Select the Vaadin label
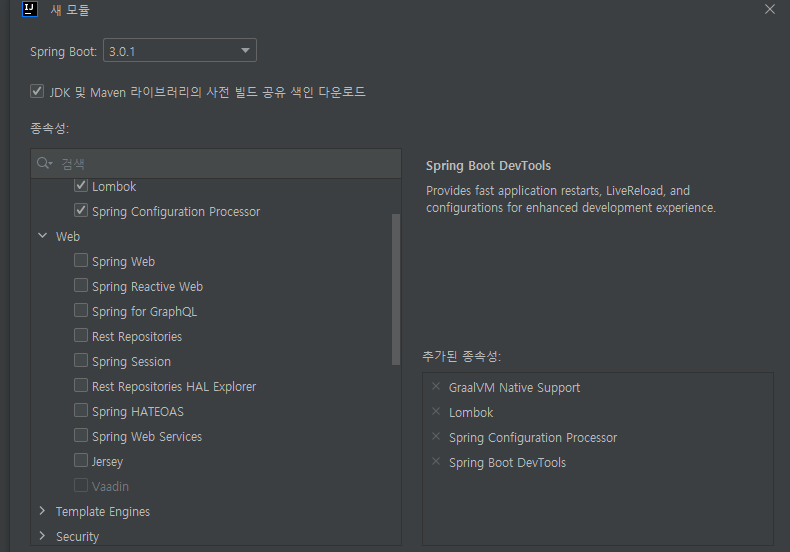790x552 pixels. click(x=110, y=487)
